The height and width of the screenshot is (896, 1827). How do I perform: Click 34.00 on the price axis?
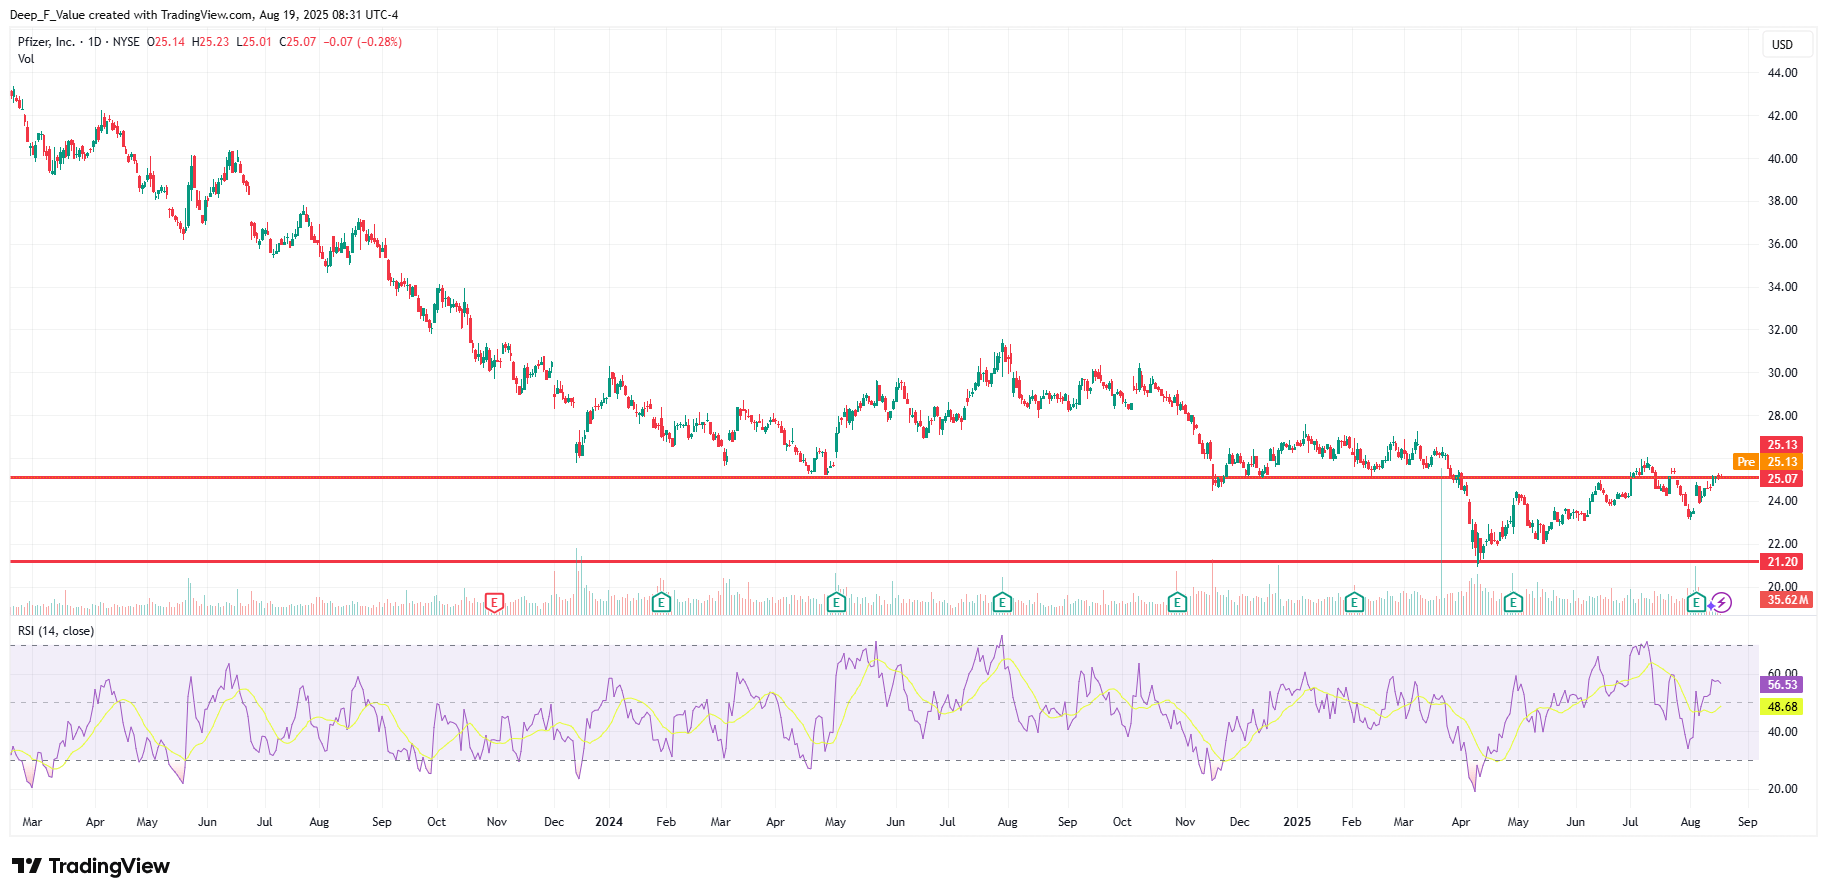click(x=1782, y=287)
